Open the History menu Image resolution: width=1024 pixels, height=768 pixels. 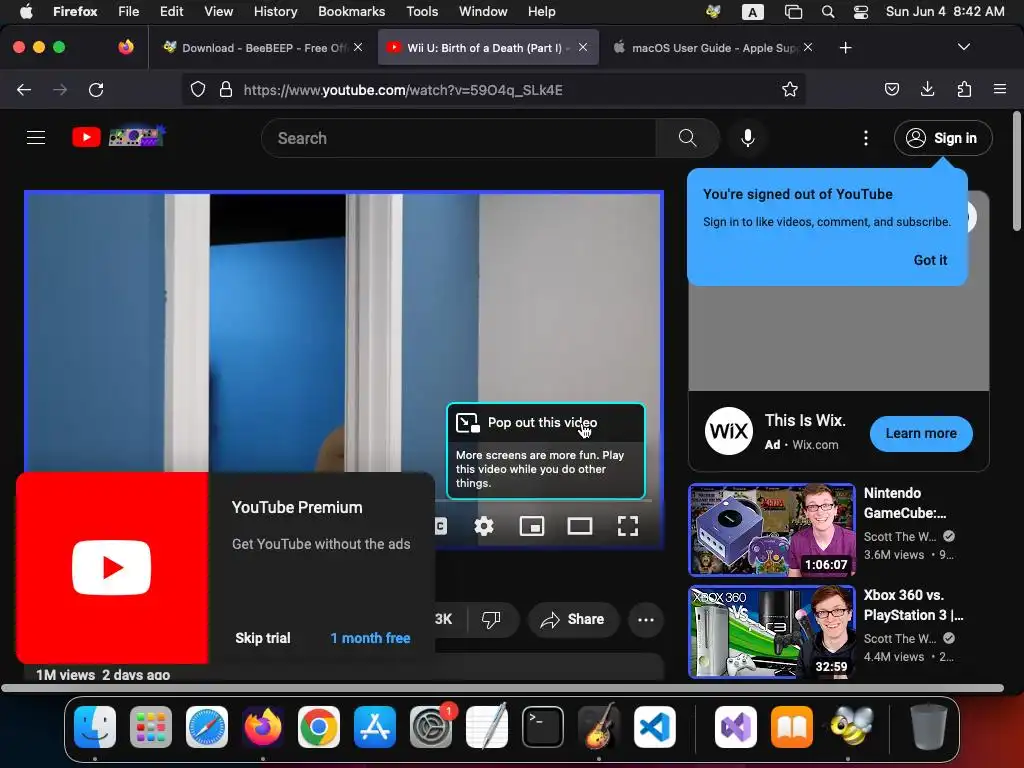pyautogui.click(x=275, y=11)
